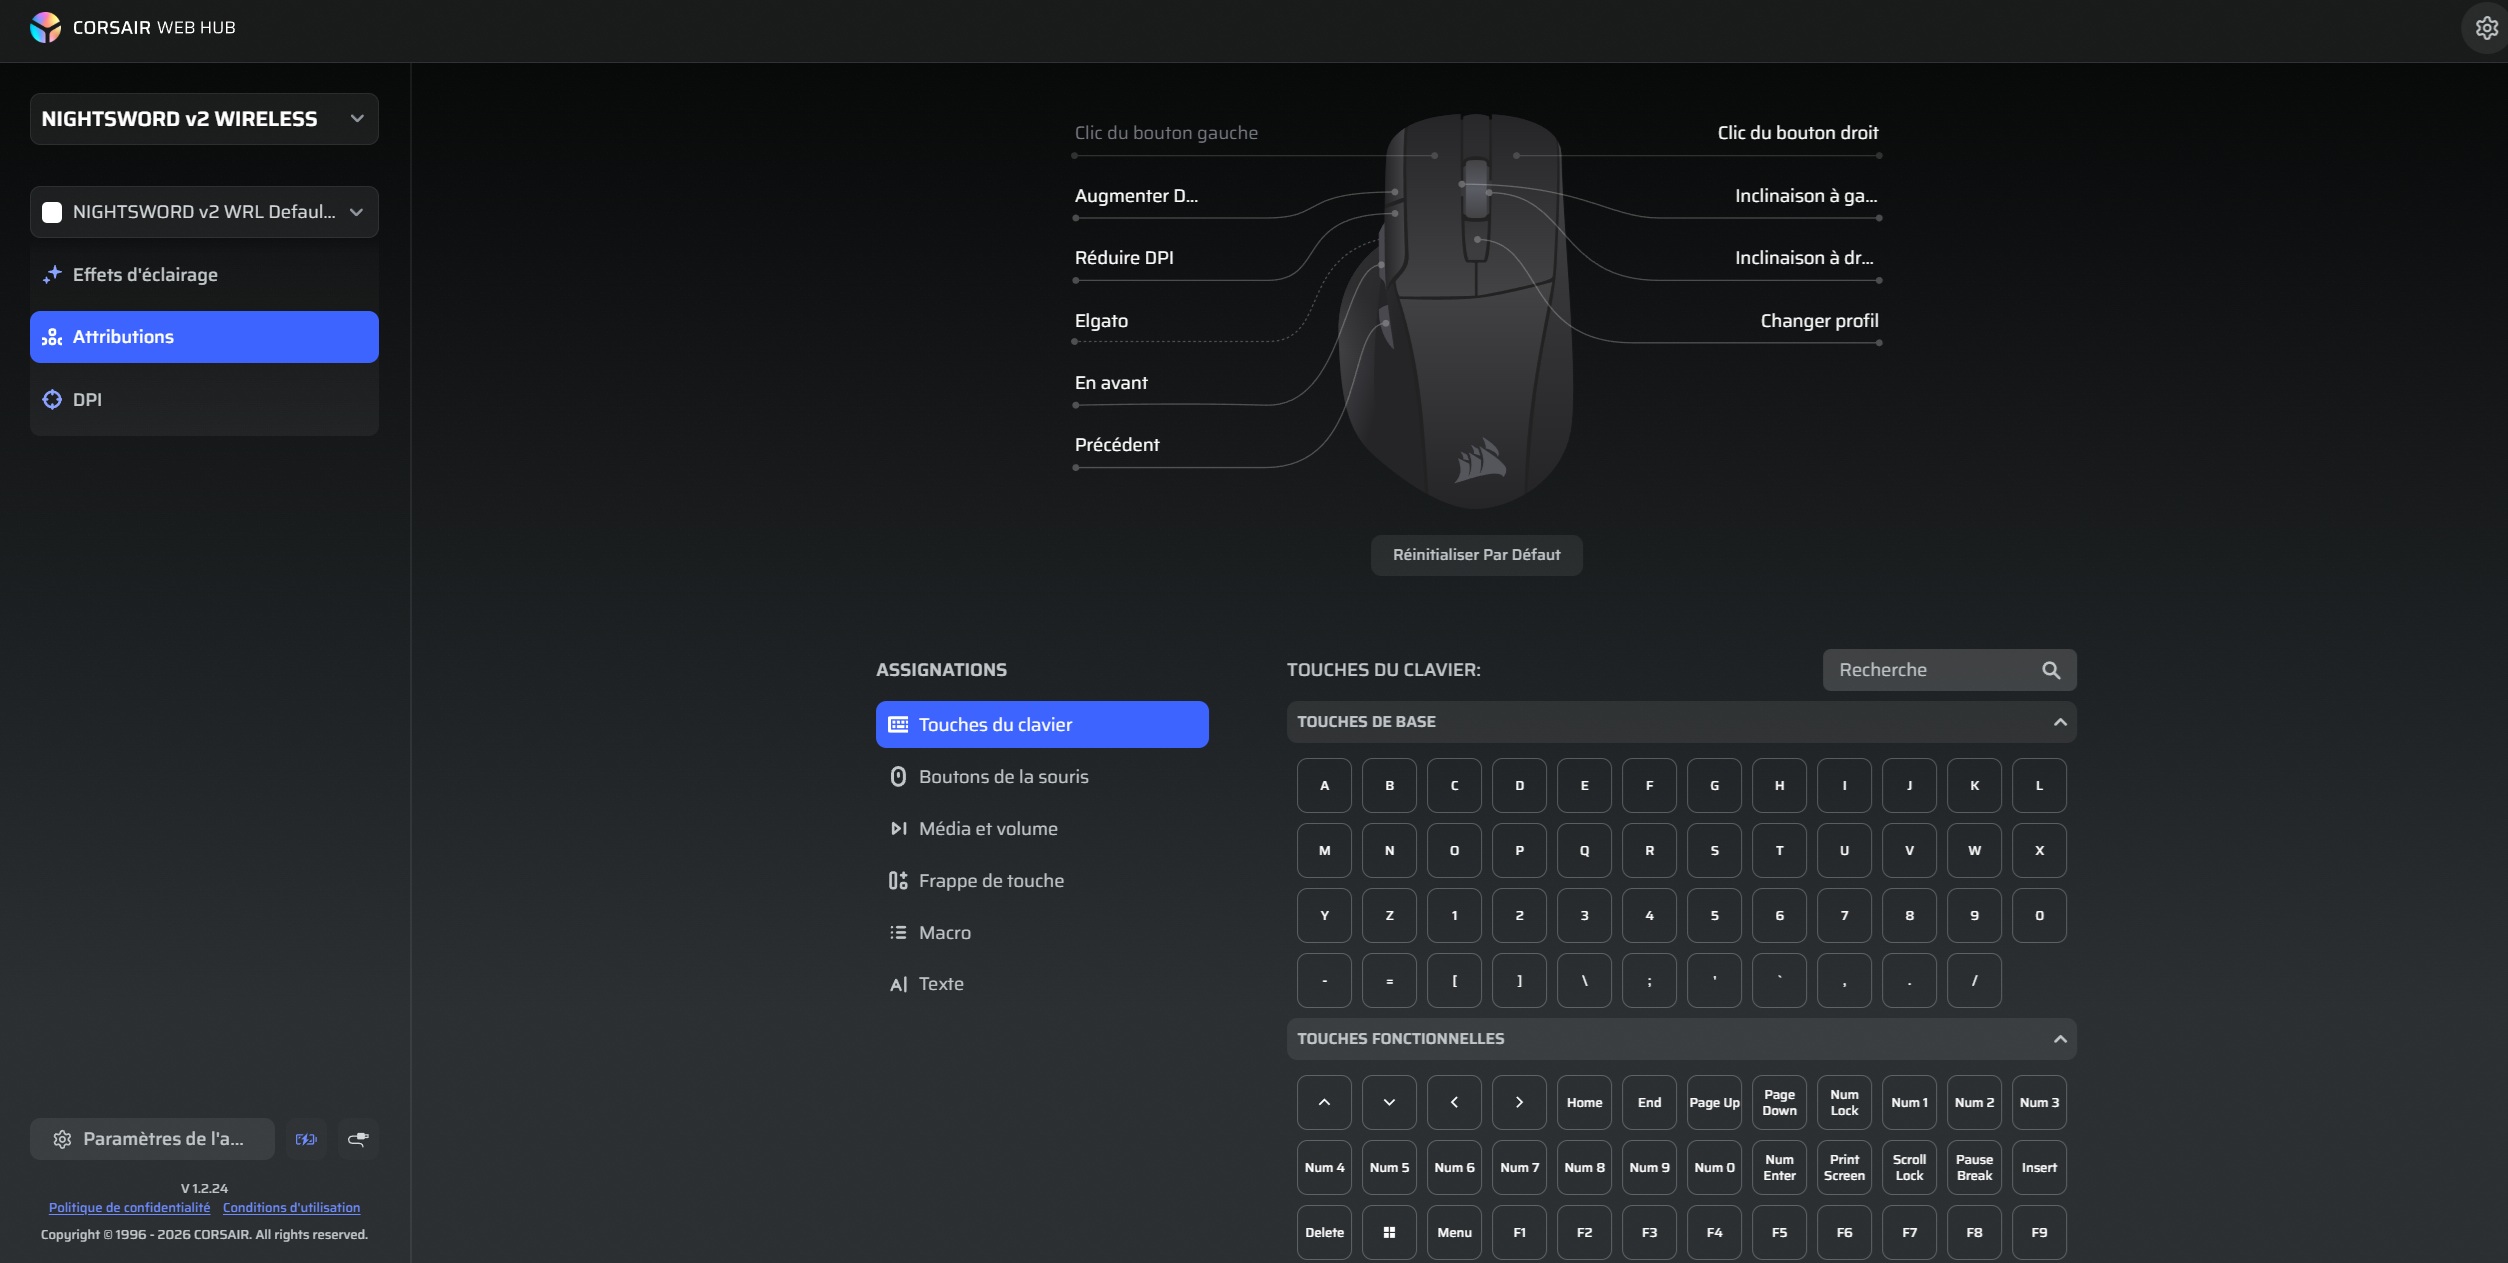This screenshot has height=1263, width=2508.
Task: Select the Inclinaison à gauche assignment
Action: pyautogui.click(x=1806, y=196)
